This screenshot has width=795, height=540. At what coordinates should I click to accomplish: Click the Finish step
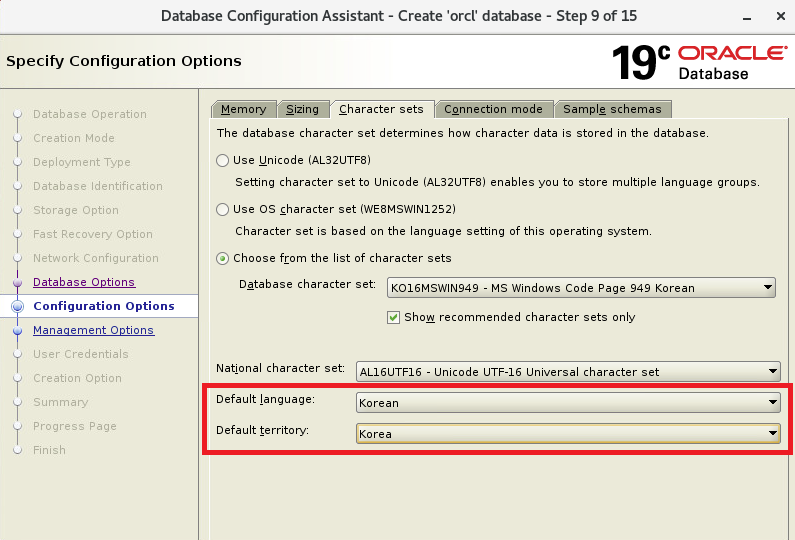[49, 450]
